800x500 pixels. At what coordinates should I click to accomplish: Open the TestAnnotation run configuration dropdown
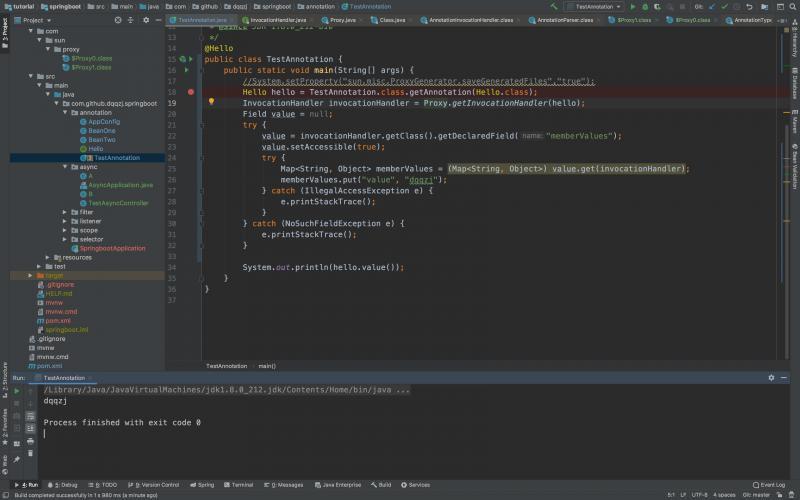pyautogui.click(x=595, y=6)
